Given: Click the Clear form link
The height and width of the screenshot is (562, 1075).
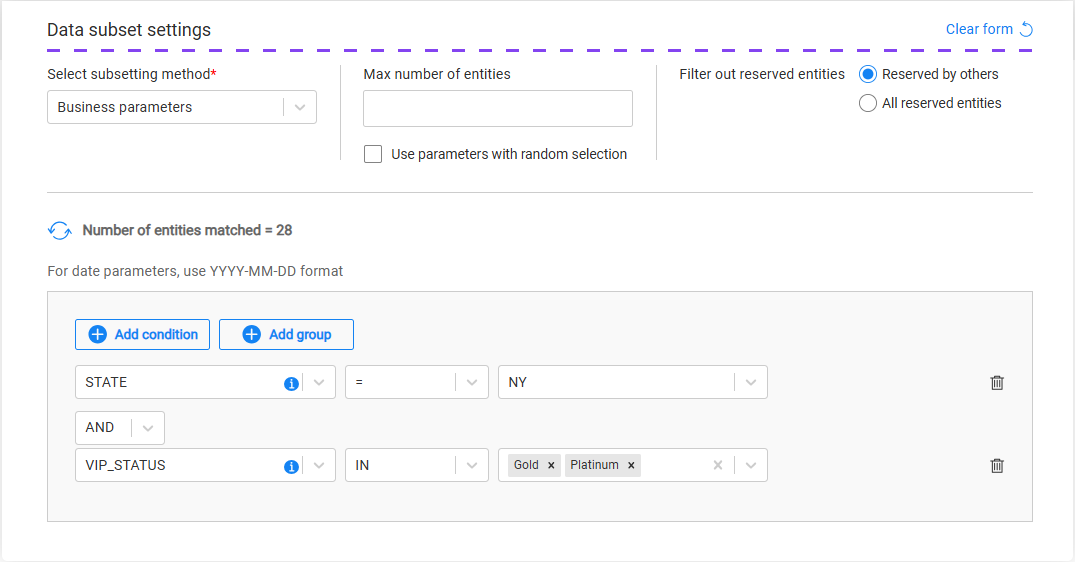Looking at the screenshot, I should pyautogui.click(x=989, y=29).
